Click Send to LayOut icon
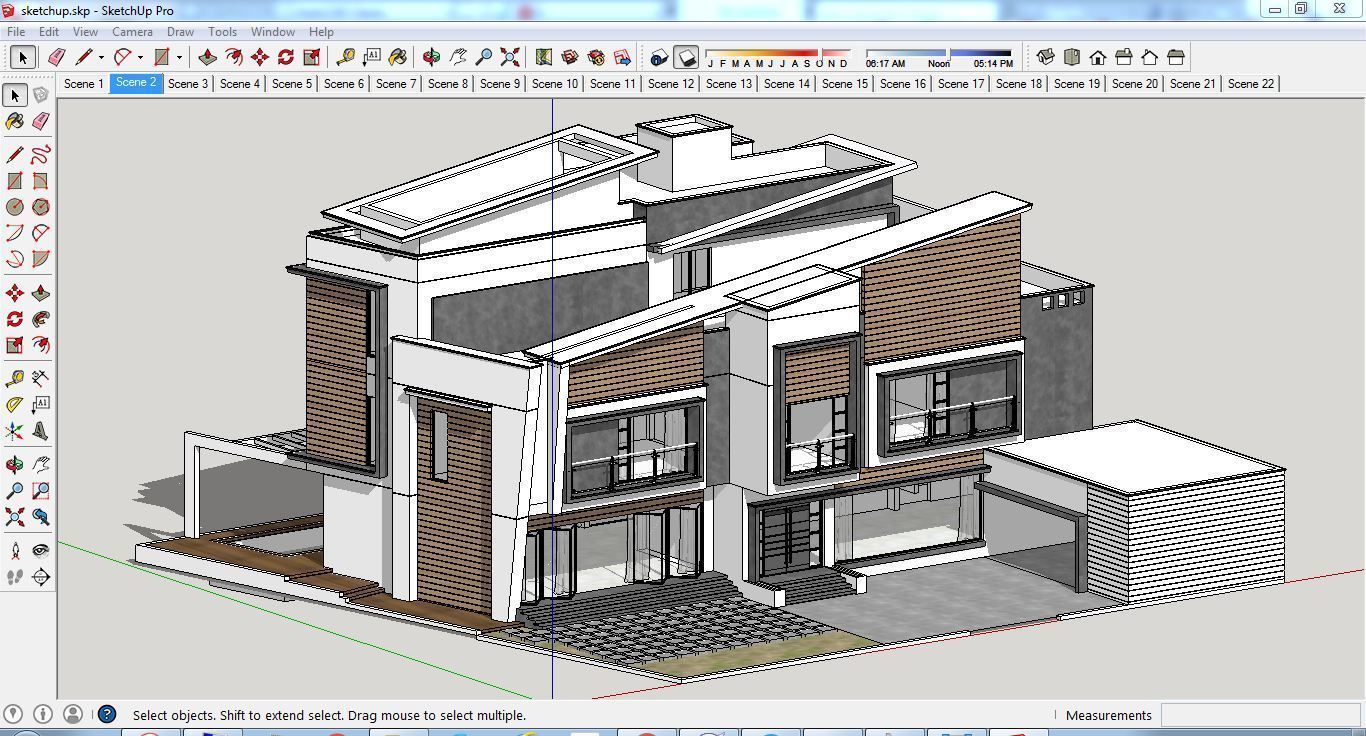Viewport: 1366px width, 736px height. [x=622, y=57]
